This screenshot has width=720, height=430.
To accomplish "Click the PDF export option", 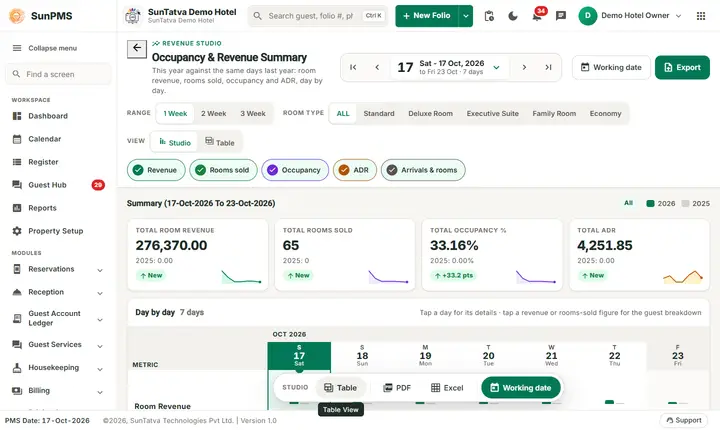I will pos(397,388).
